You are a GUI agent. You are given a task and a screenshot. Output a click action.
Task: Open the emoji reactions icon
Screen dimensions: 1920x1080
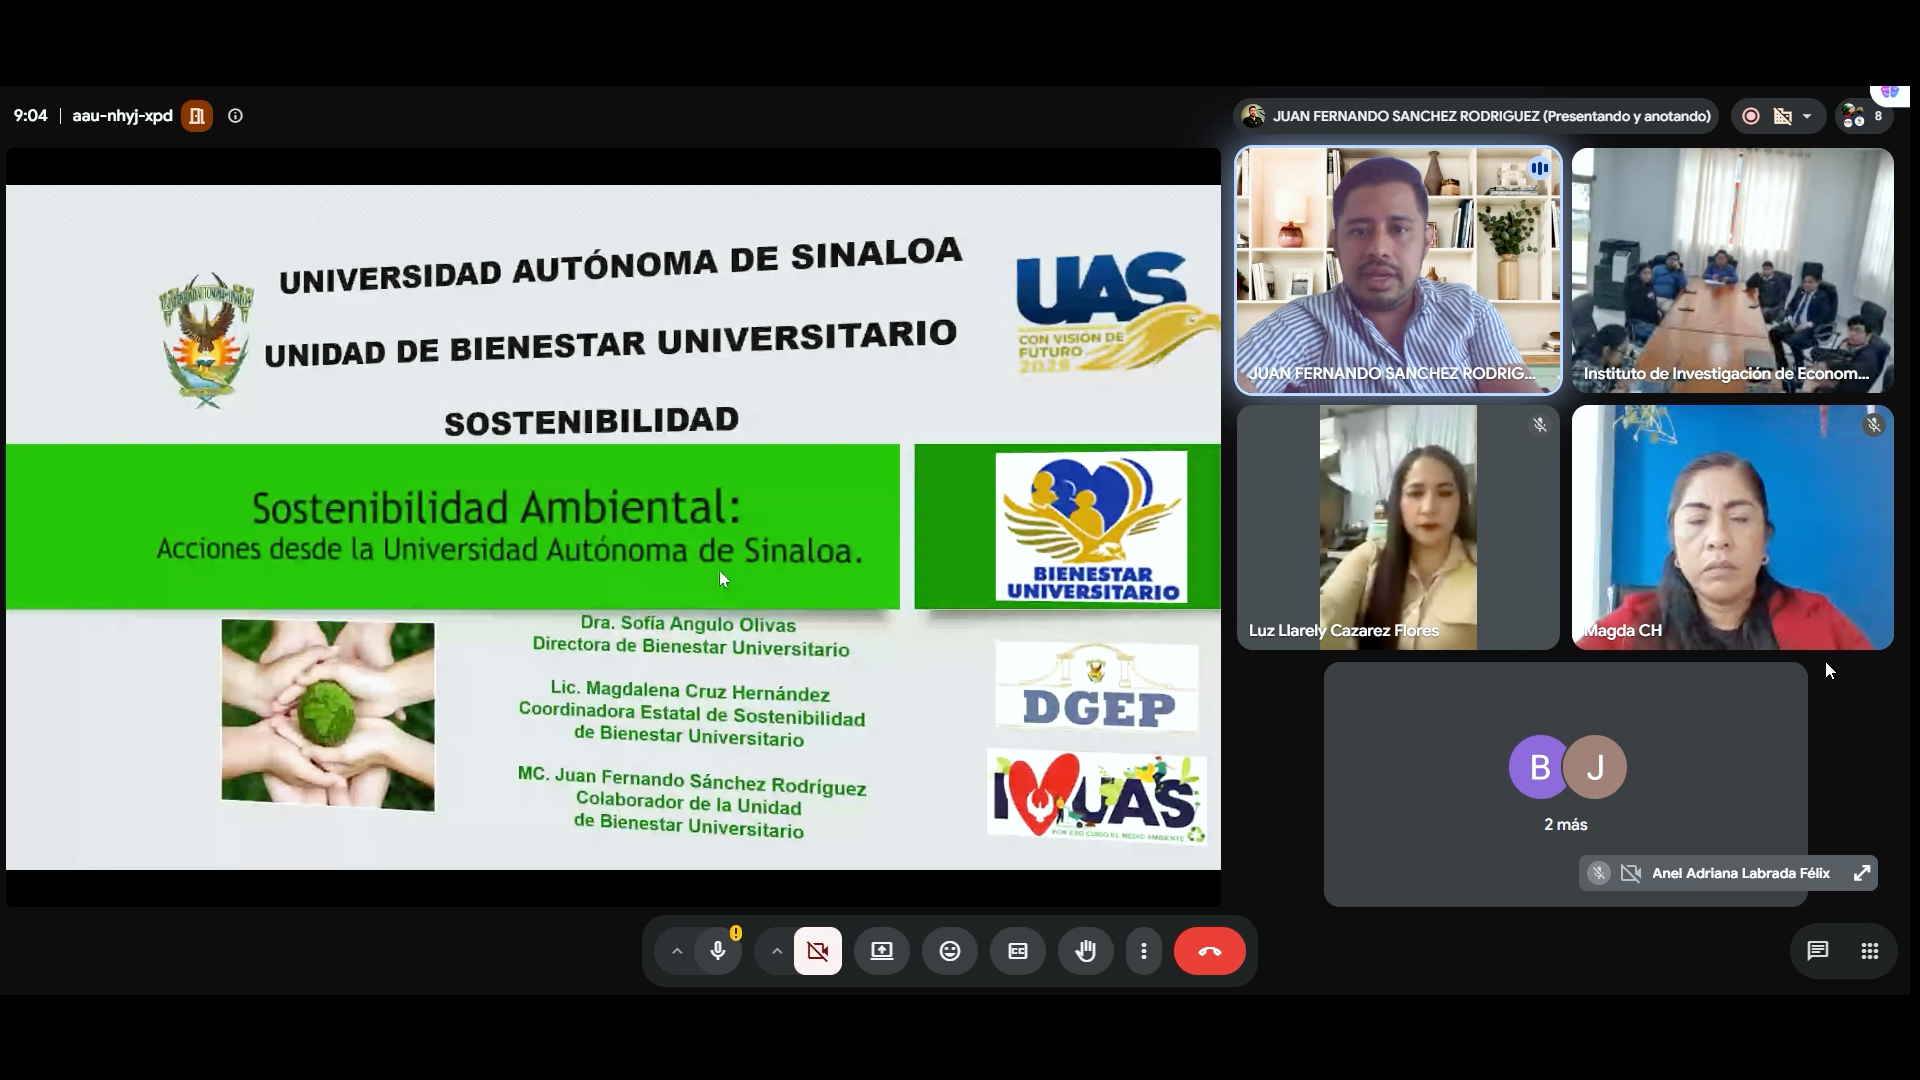pos(950,951)
